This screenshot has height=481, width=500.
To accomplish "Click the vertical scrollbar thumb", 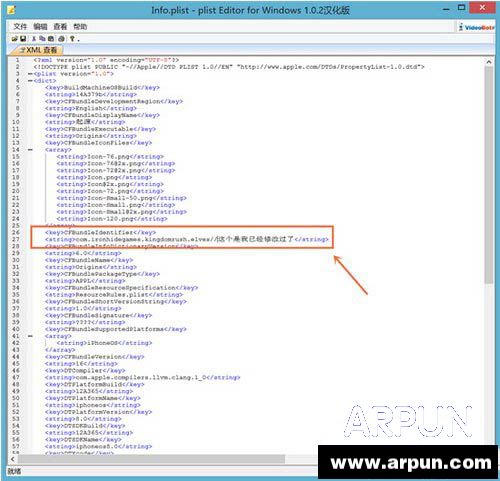I will coord(489,175).
